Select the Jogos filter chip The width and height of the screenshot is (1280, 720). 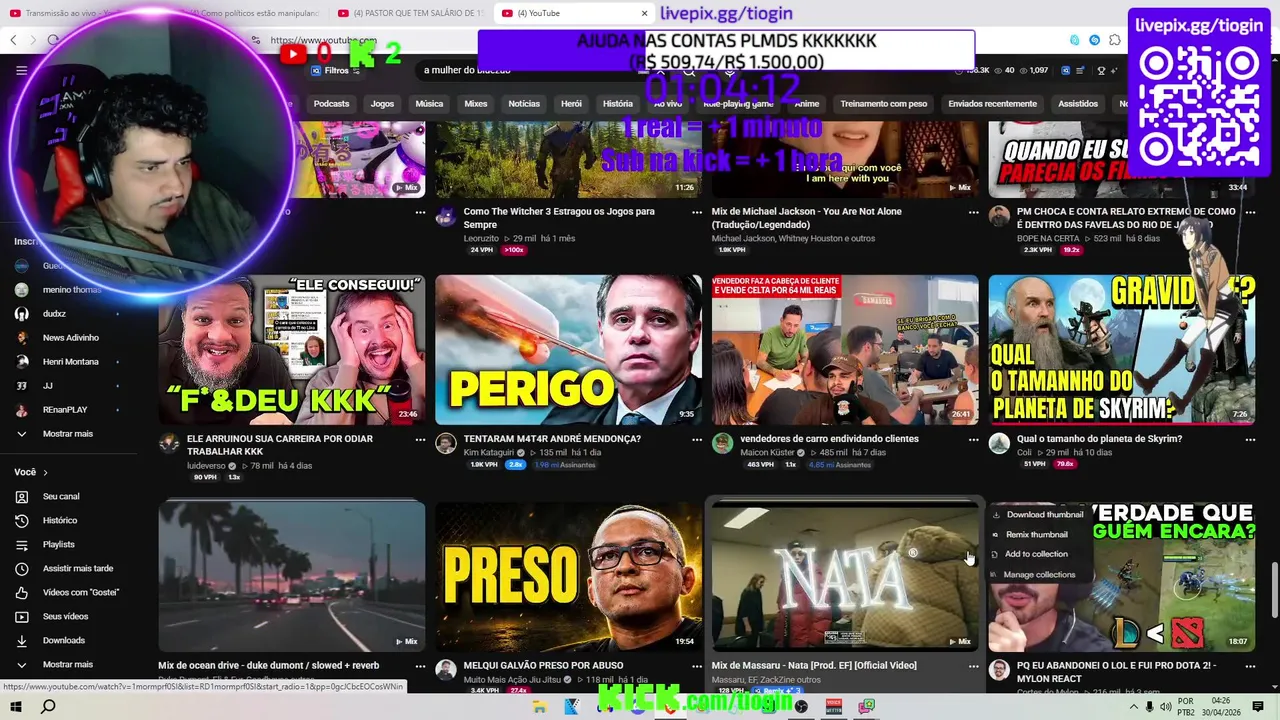pos(382,104)
